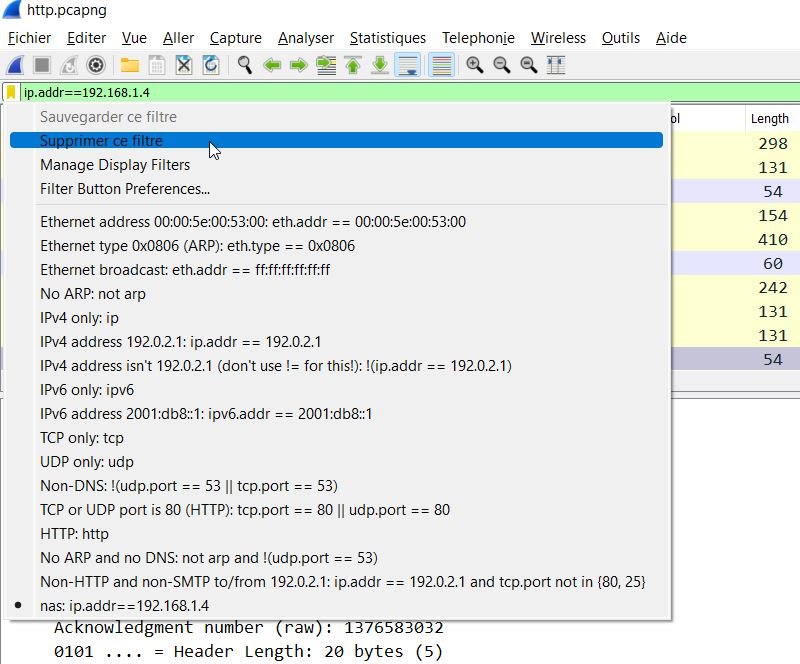The height and width of the screenshot is (664, 800).
Task: Click the start capture shark fin icon
Action: [x=15, y=65]
